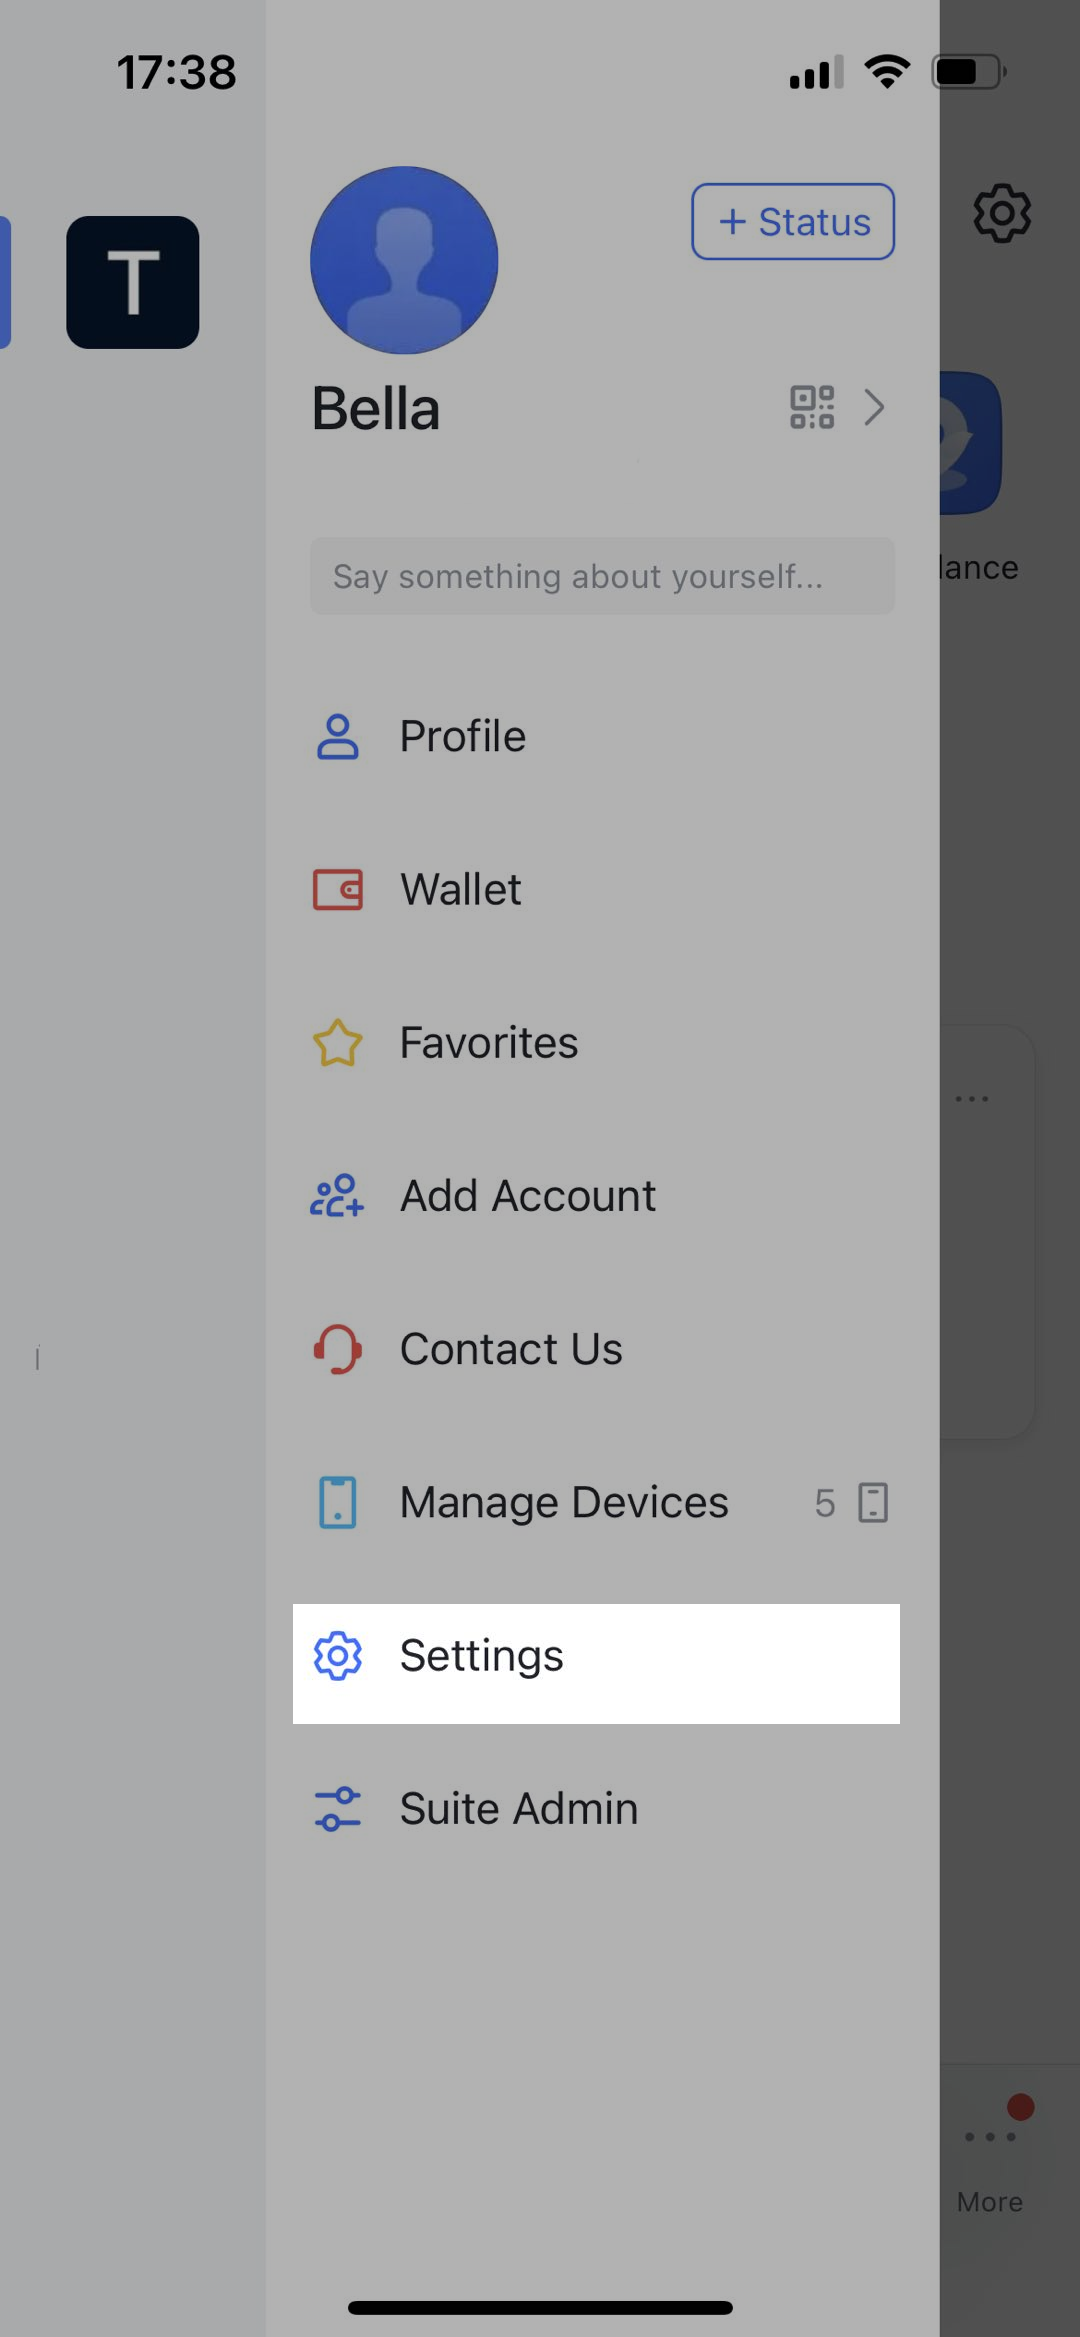Open the Wallet menu entry
Image resolution: width=1080 pixels, height=2337 pixels.
461,890
